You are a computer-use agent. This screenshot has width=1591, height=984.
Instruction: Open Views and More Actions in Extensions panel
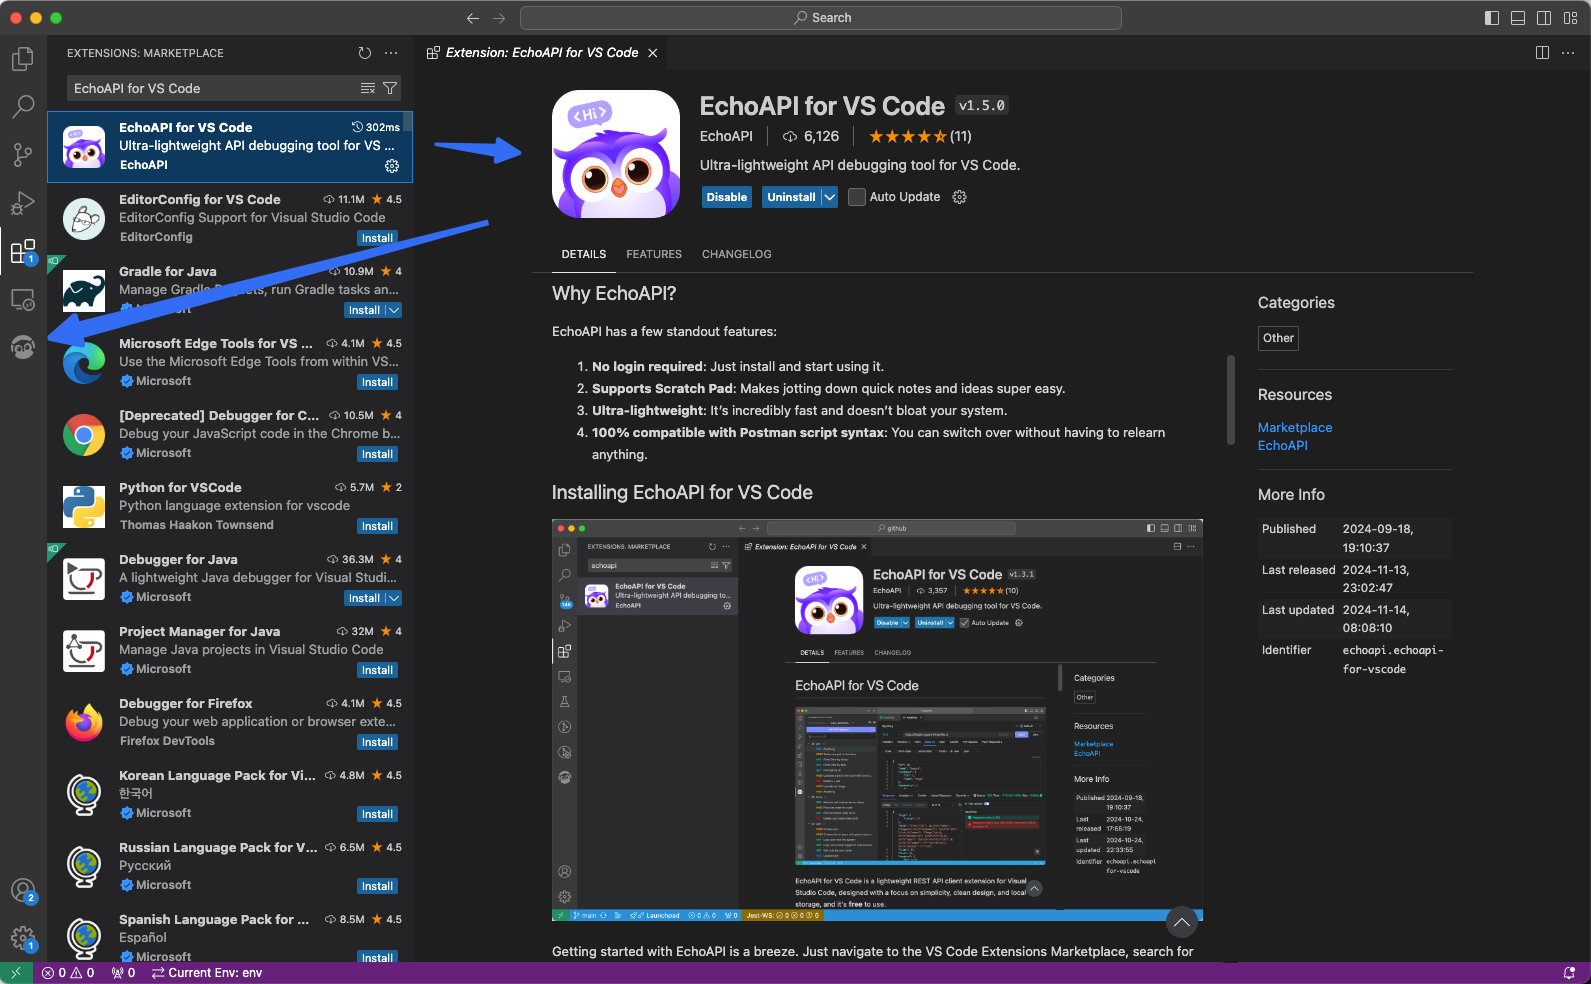(x=391, y=53)
